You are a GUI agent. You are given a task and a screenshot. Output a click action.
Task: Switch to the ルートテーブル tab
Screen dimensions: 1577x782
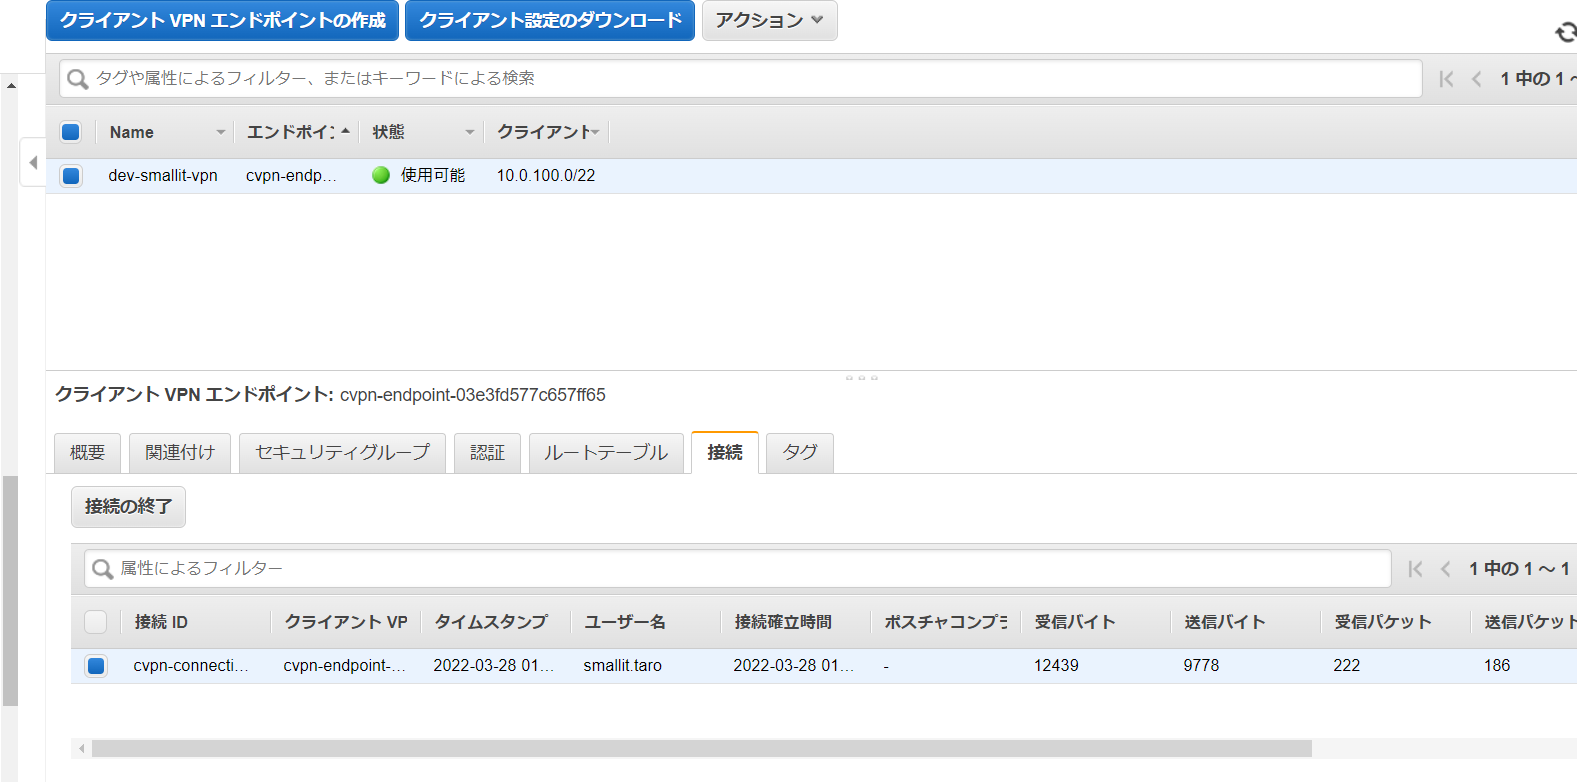pyautogui.click(x=606, y=453)
